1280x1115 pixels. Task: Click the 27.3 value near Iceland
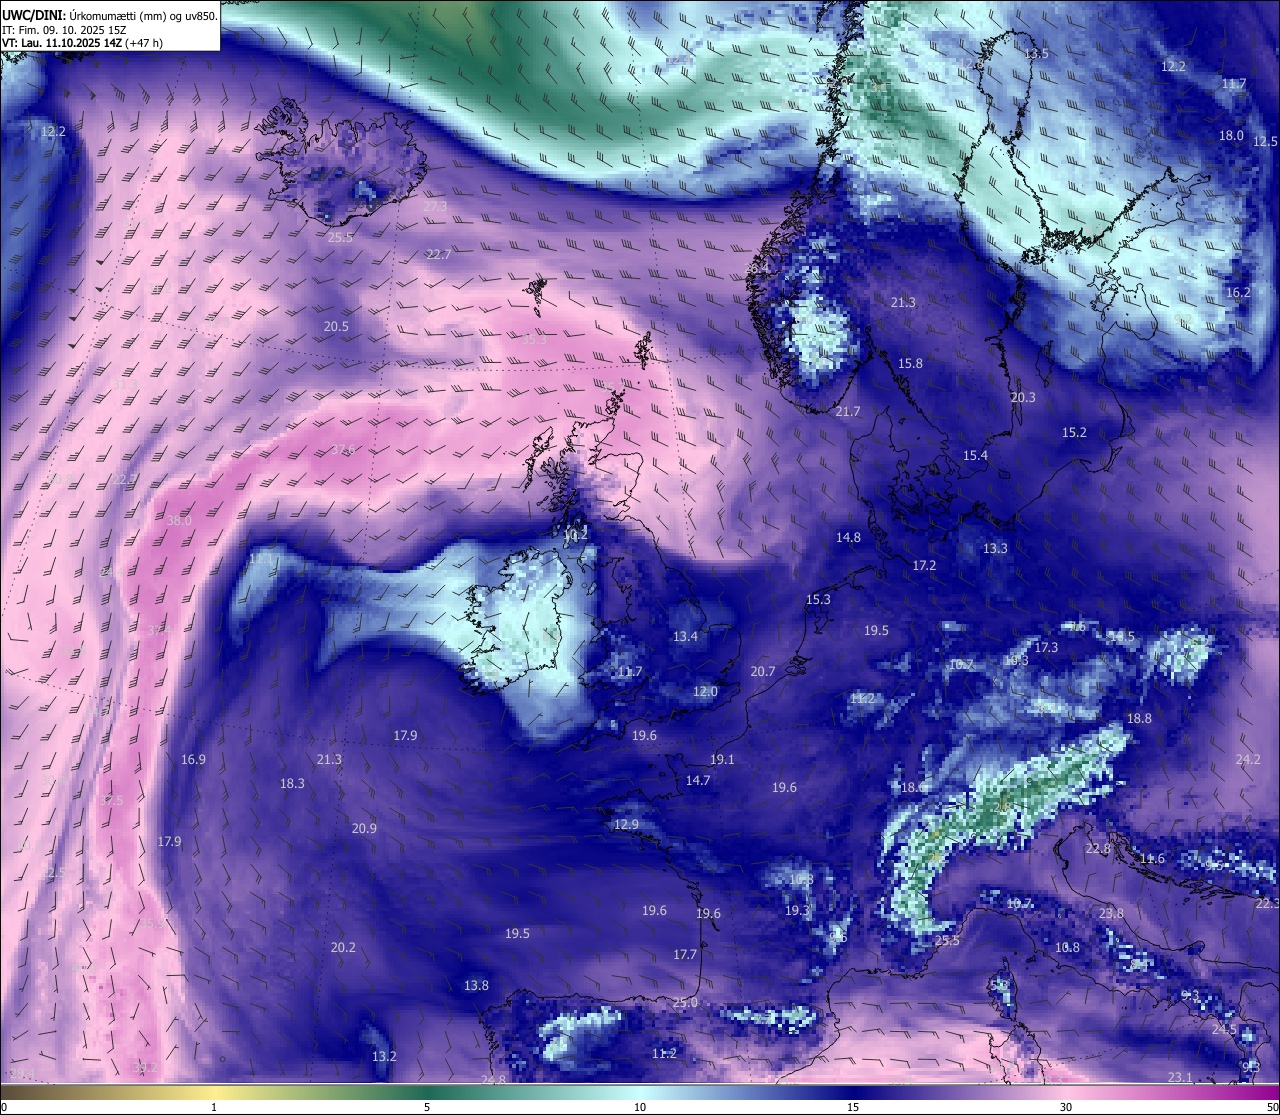[x=436, y=207]
